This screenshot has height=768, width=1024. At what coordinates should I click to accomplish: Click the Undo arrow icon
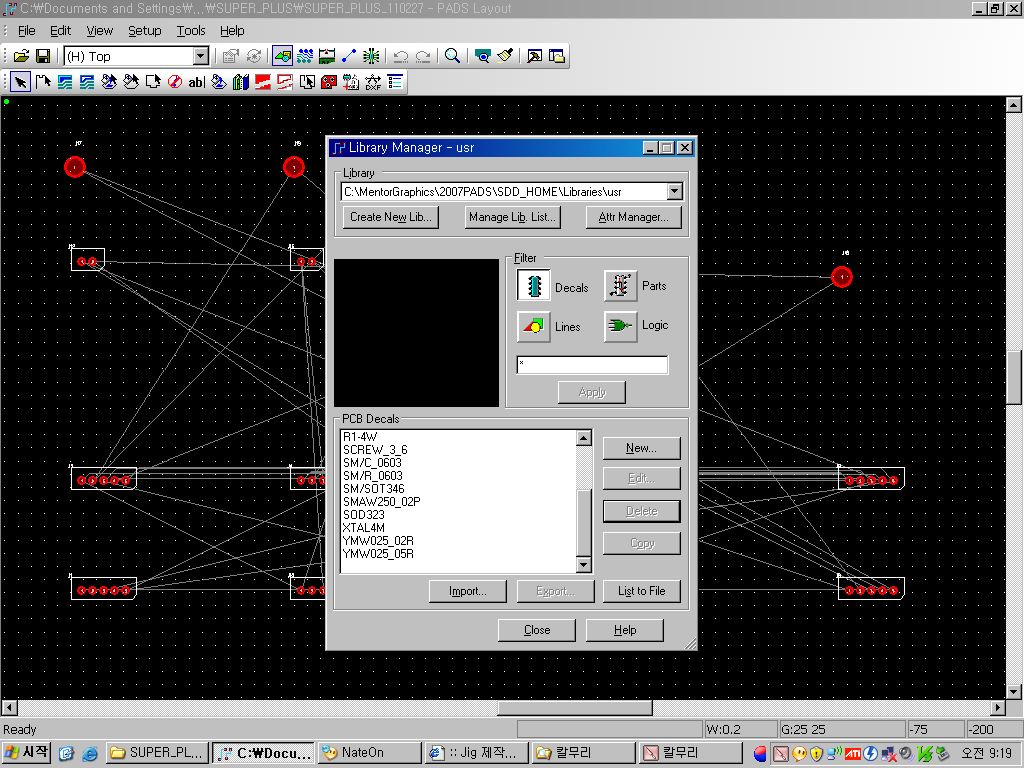pyautogui.click(x=401, y=56)
